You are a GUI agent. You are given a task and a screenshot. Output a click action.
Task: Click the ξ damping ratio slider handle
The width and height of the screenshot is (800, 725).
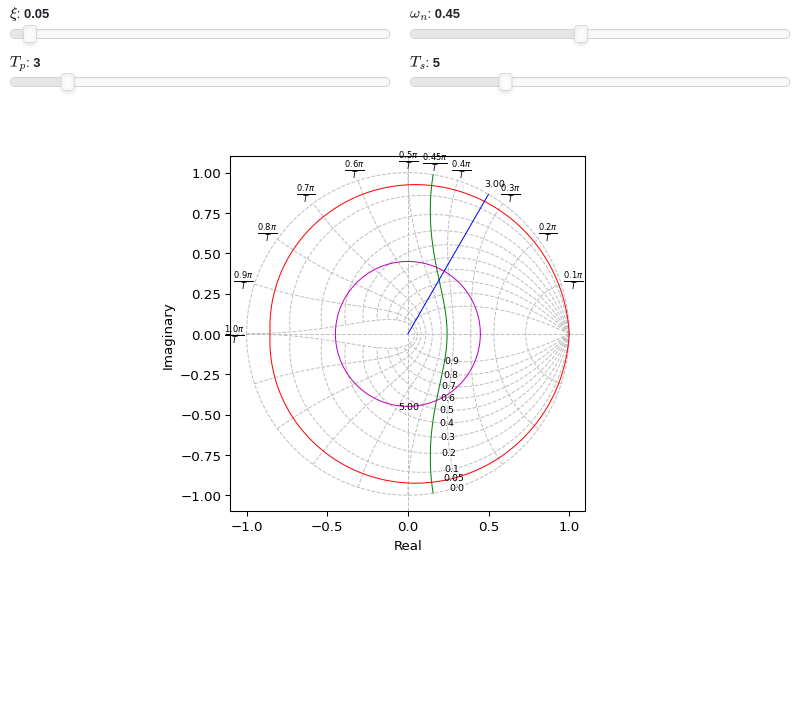click(x=30, y=34)
